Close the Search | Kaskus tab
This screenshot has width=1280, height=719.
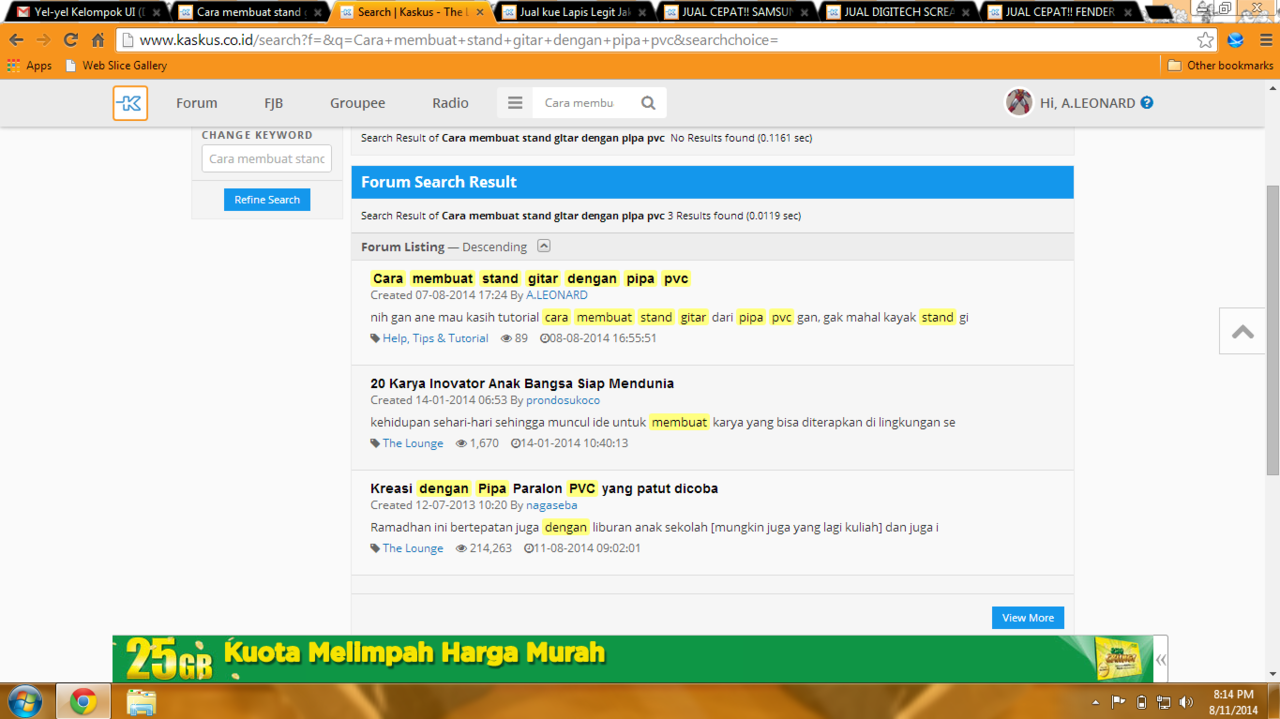click(x=480, y=12)
